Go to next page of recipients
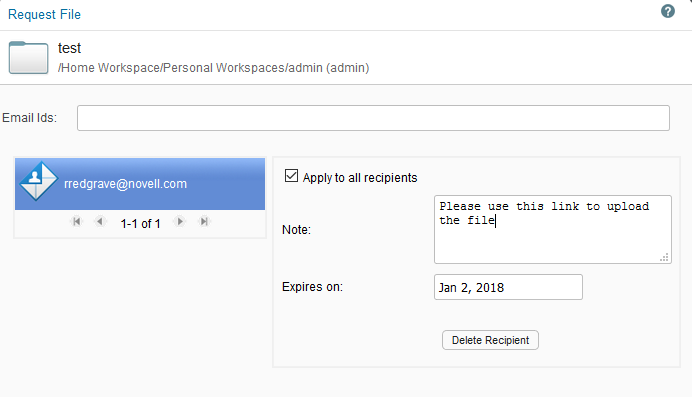 click(180, 221)
